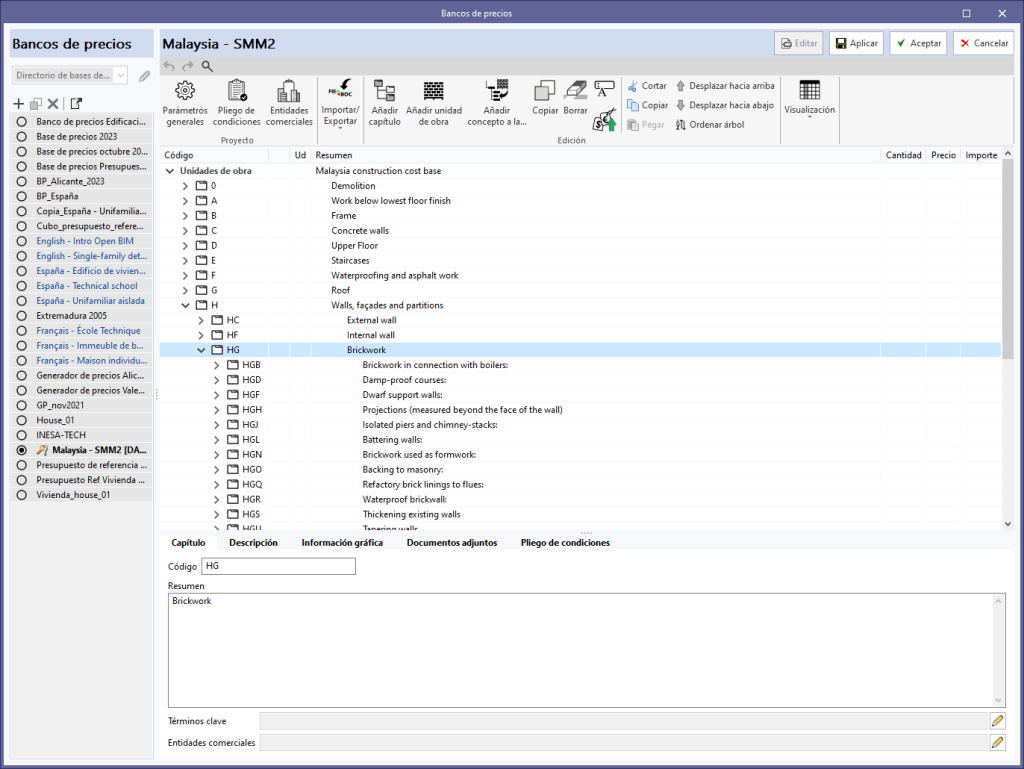Click Añadir capítulo tool
Screen dimensions: 1024x769
point(384,92)
